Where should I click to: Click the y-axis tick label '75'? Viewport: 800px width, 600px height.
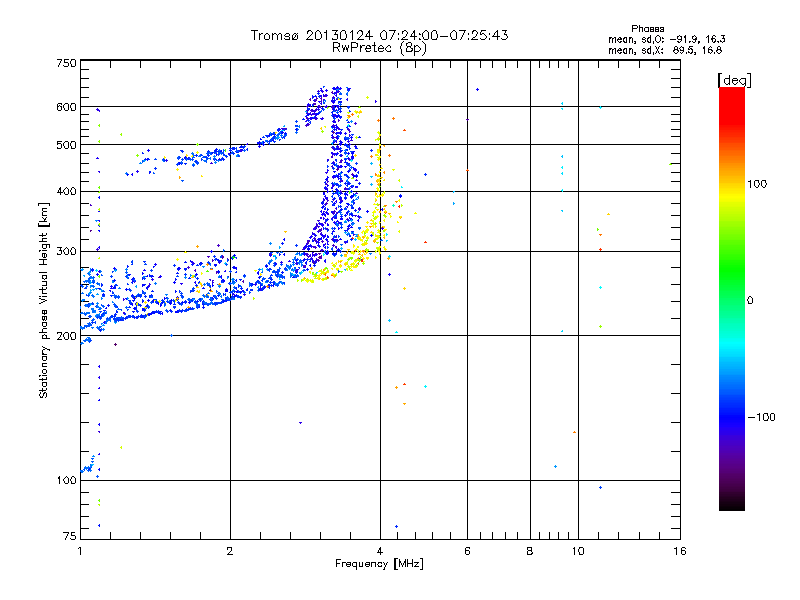(x=70, y=536)
